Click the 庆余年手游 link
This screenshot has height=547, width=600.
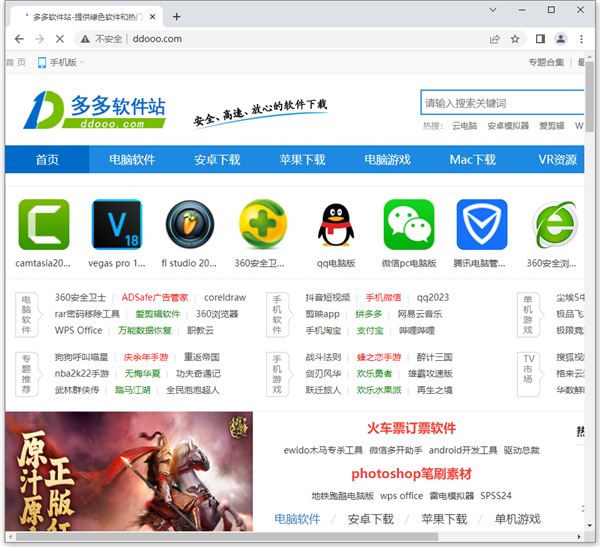point(146,357)
